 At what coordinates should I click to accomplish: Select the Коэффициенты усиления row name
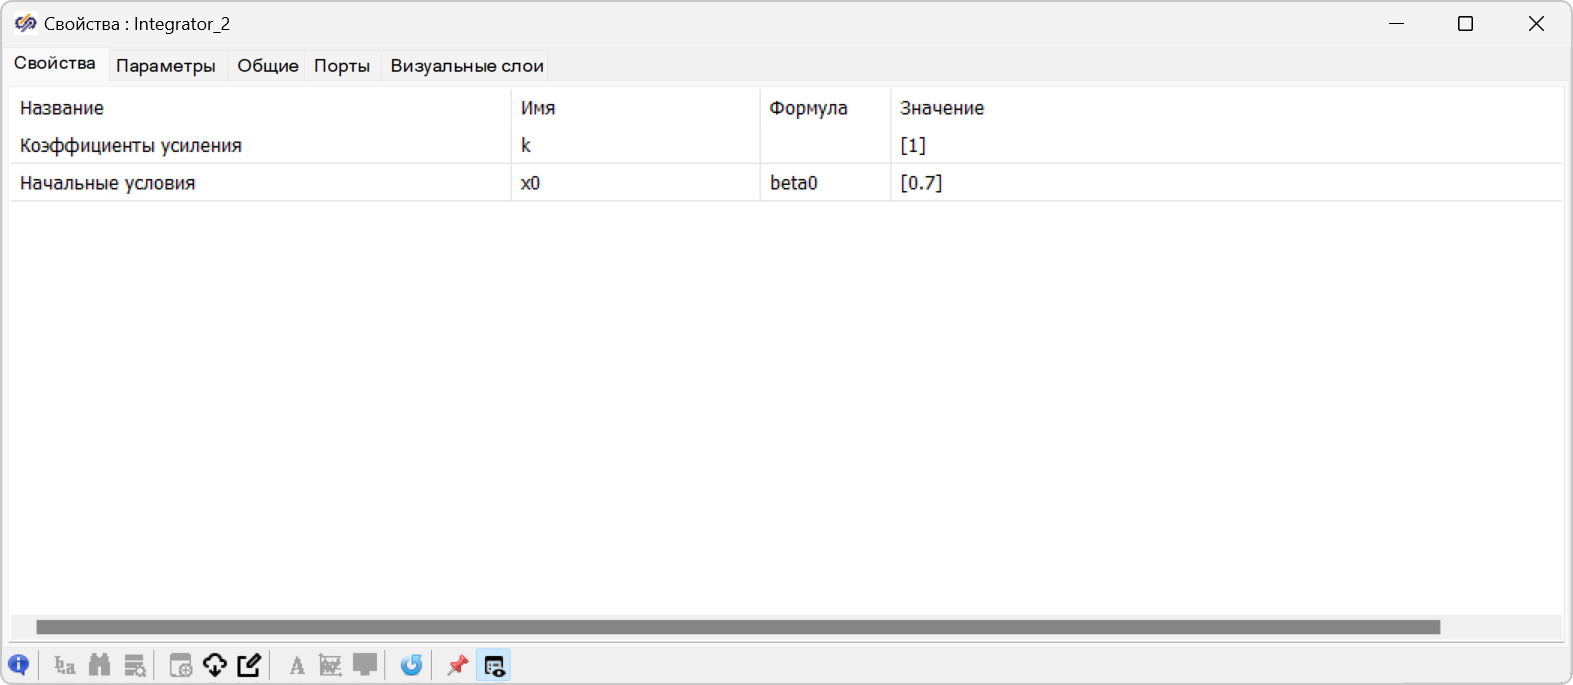click(131, 145)
